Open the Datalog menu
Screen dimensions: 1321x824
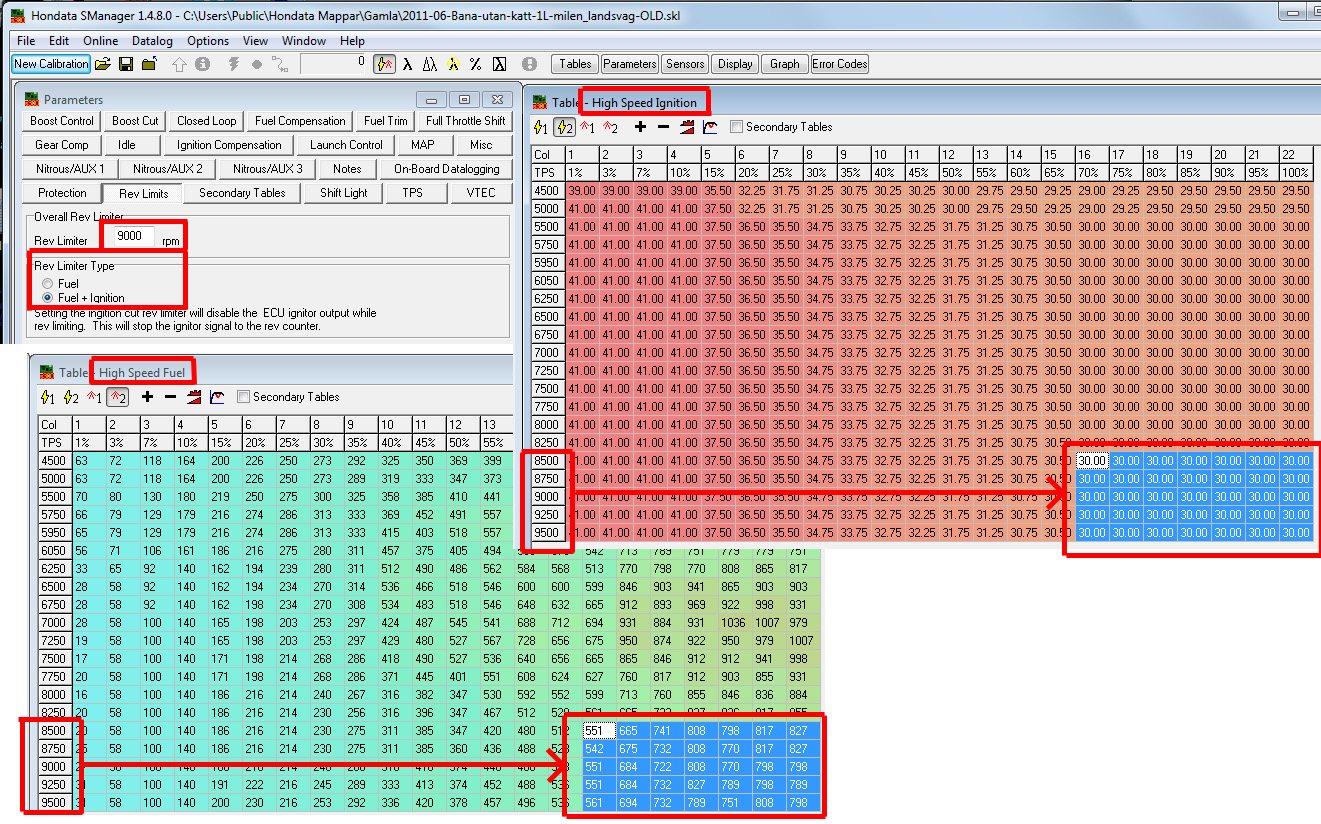pyautogui.click(x=152, y=41)
